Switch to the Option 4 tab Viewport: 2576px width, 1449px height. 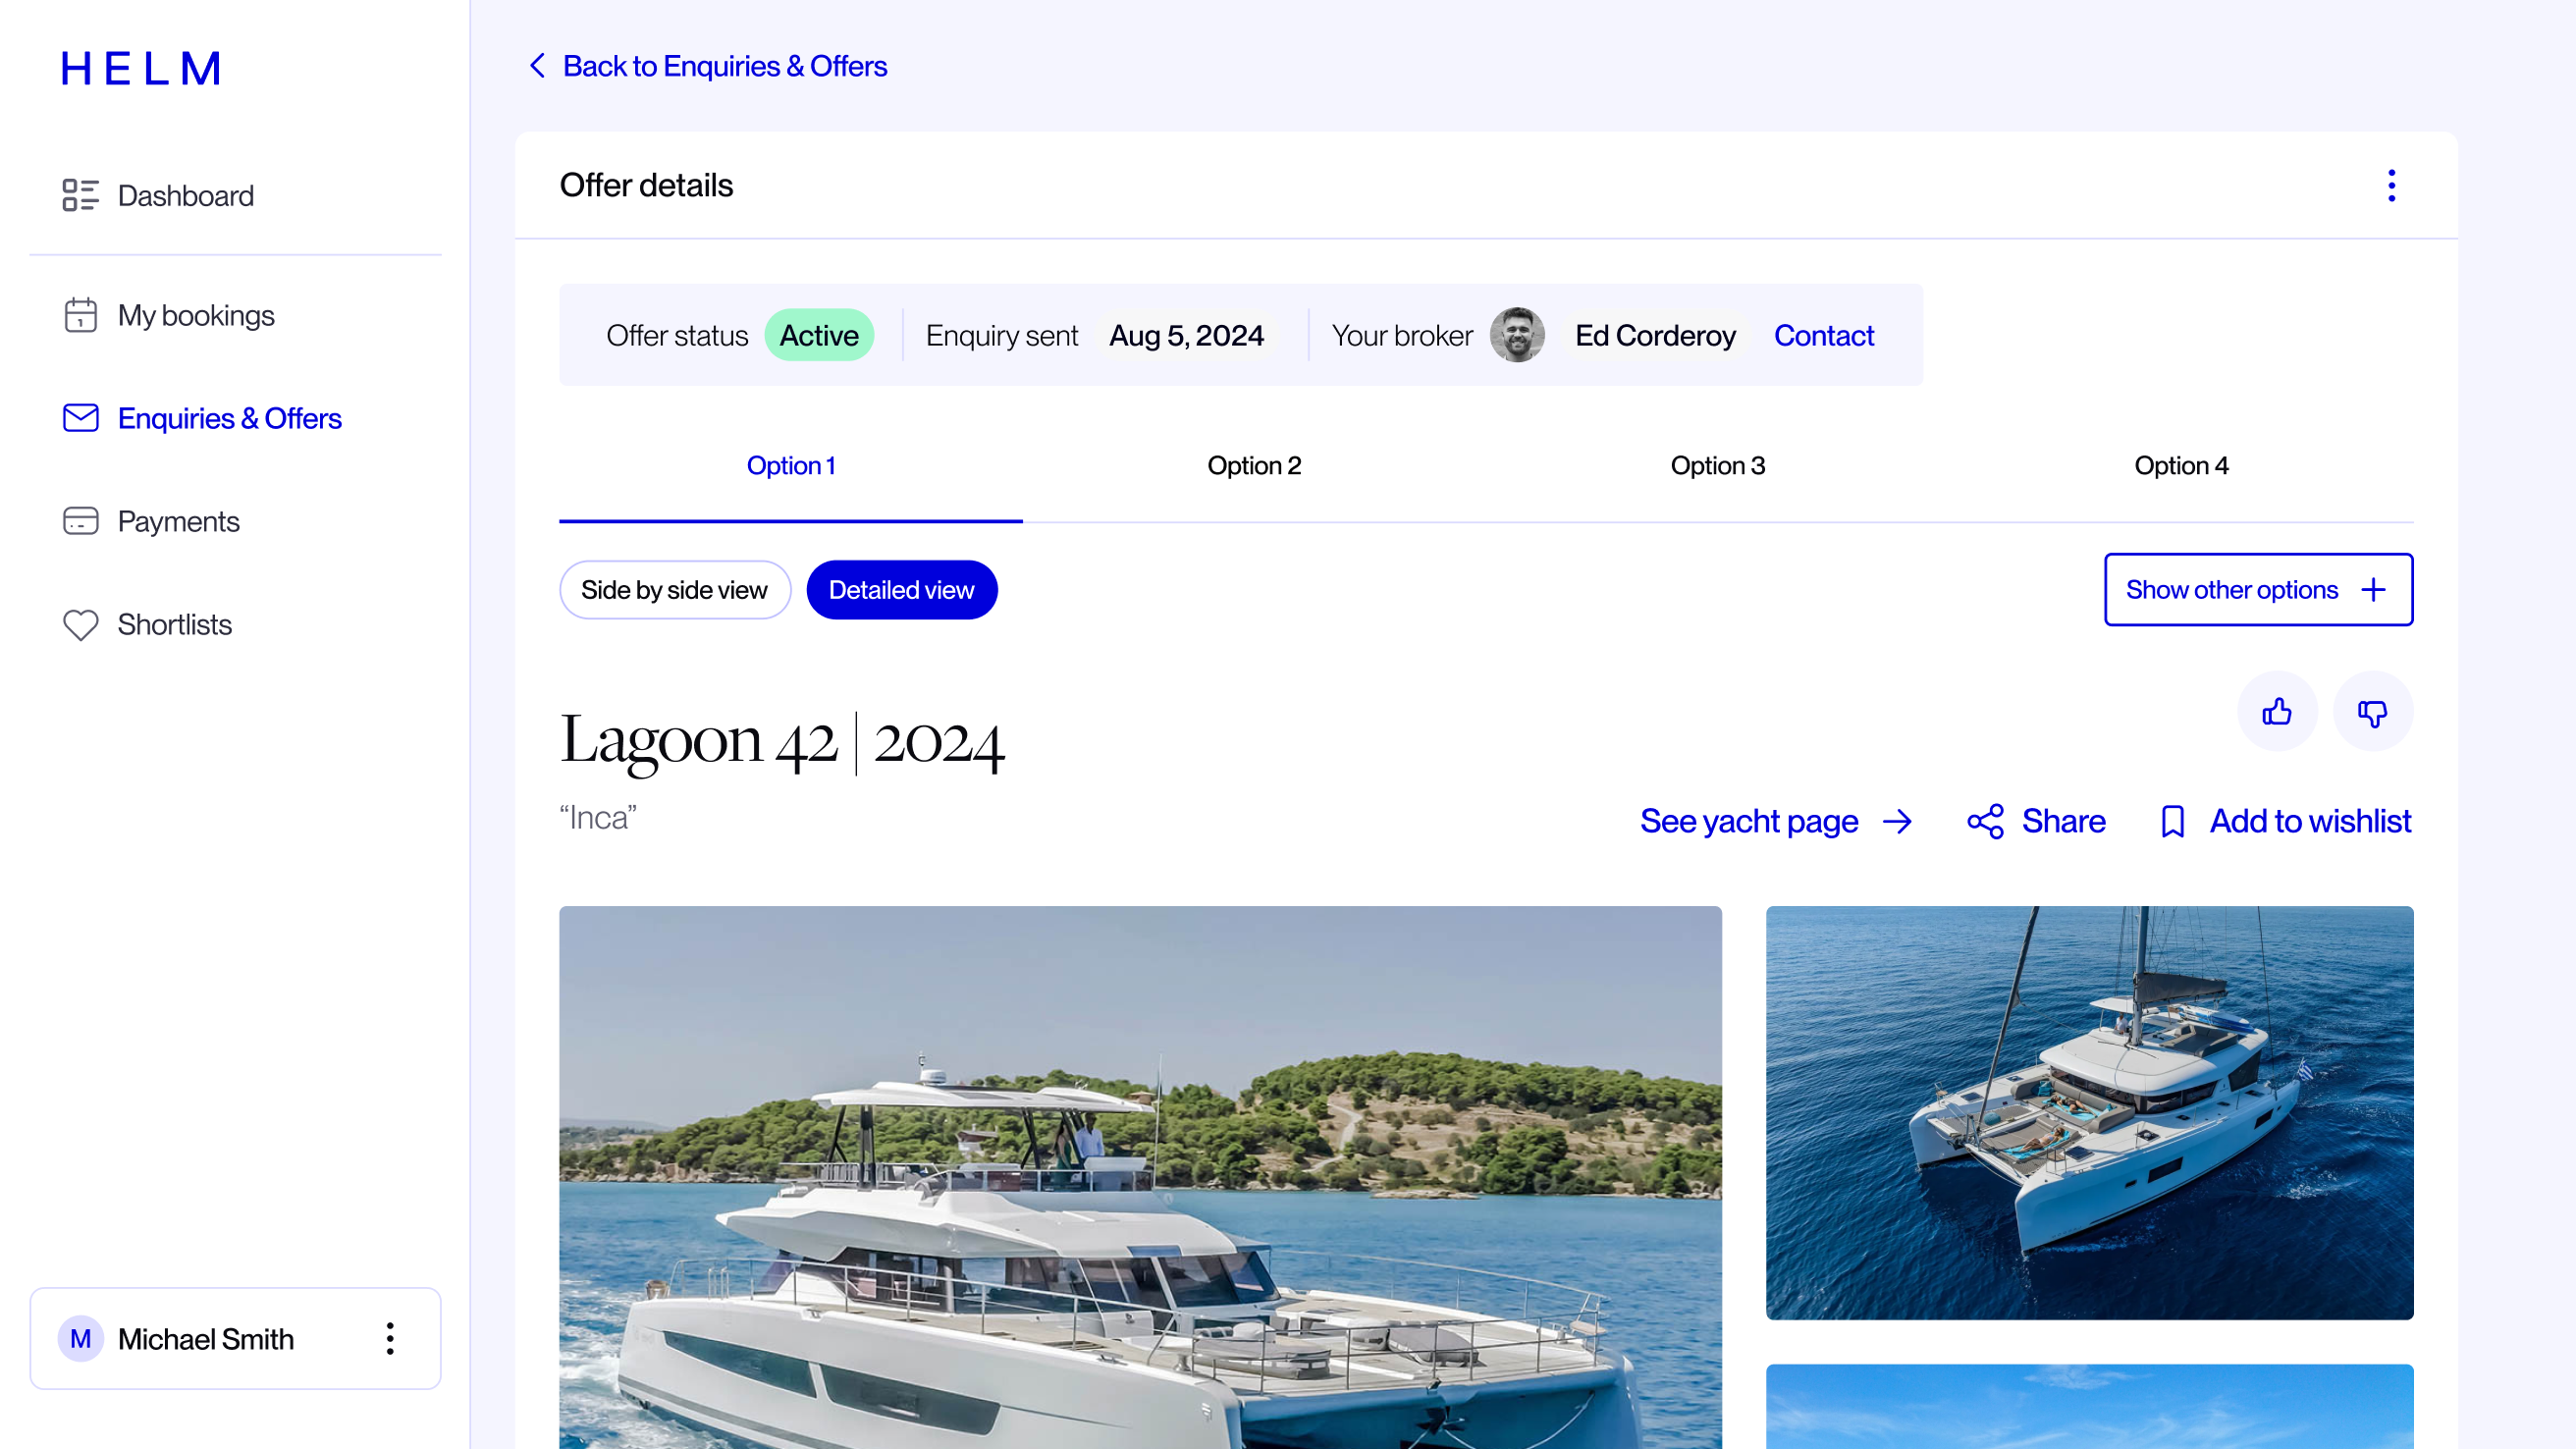[x=2181, y=465]
